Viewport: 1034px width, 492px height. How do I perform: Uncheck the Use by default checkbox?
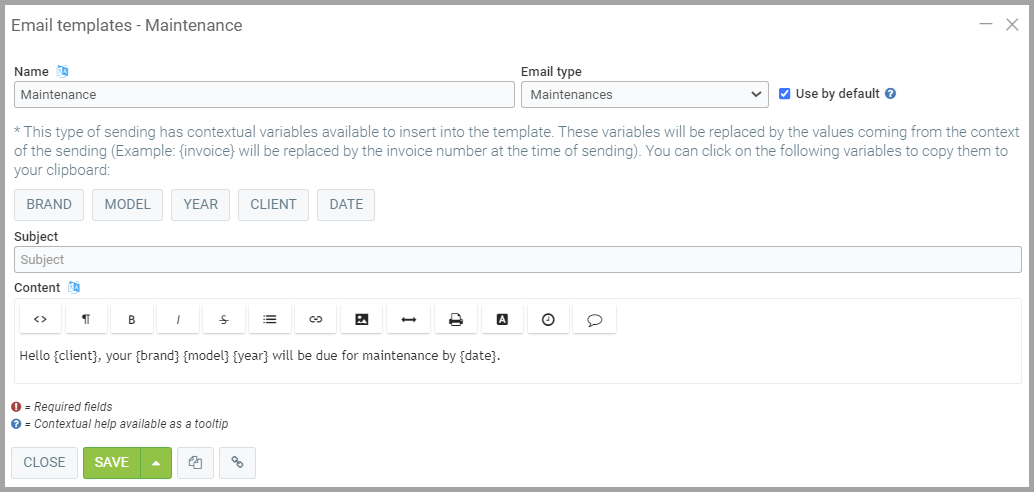pyautogui.click(x=785, y=94)
